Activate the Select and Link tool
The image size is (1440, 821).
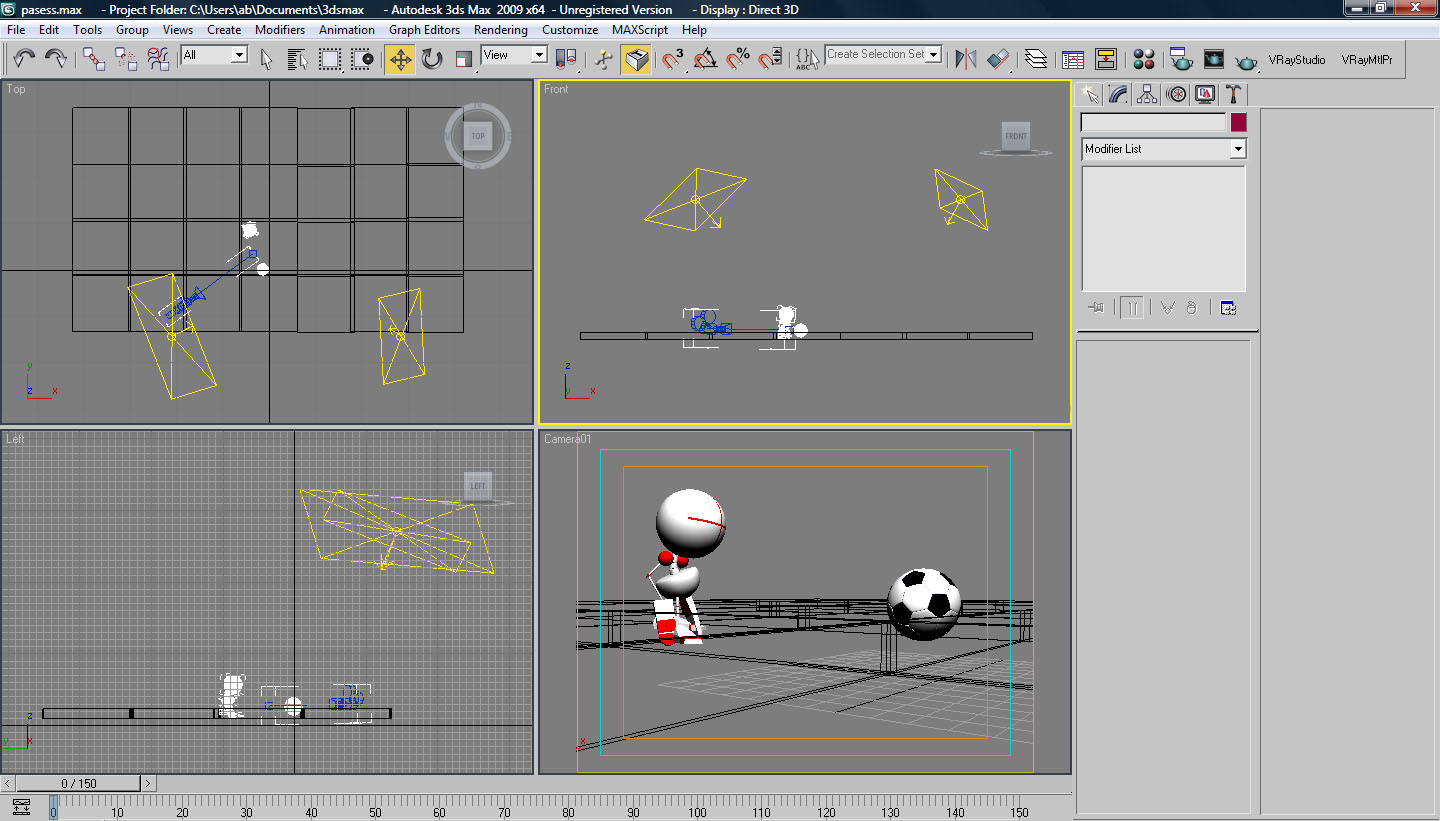point(94,59)
